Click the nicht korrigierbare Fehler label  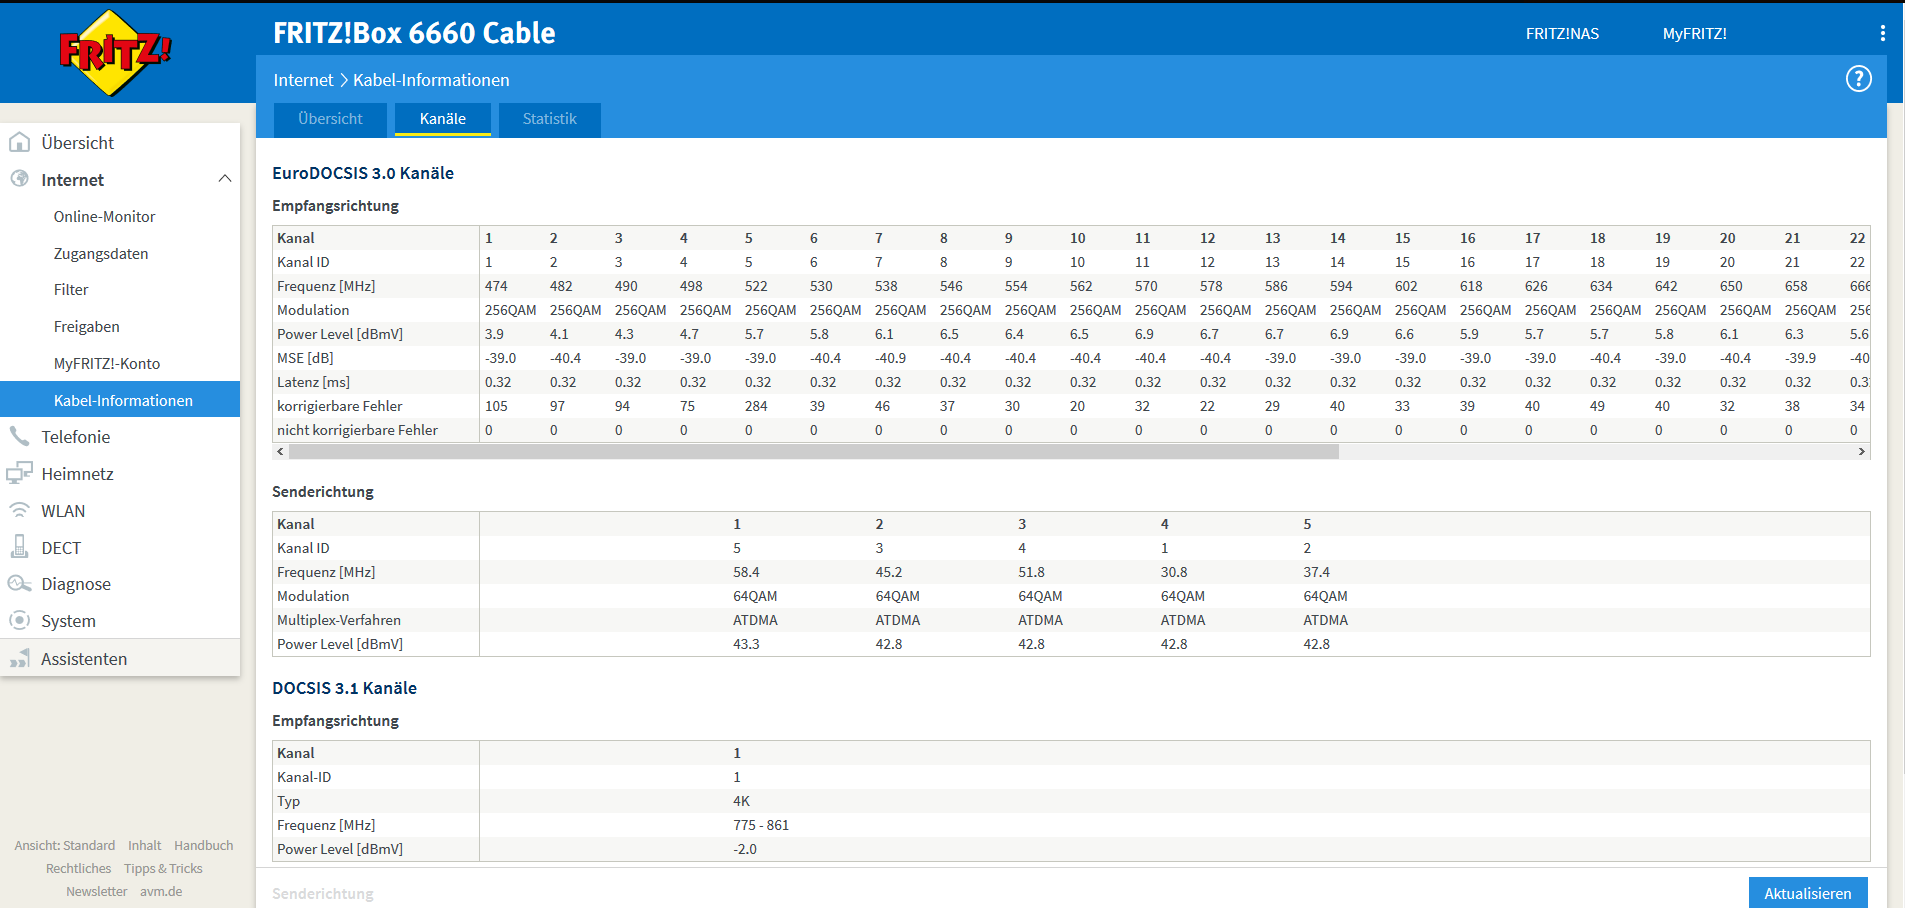tap(357, 430)
